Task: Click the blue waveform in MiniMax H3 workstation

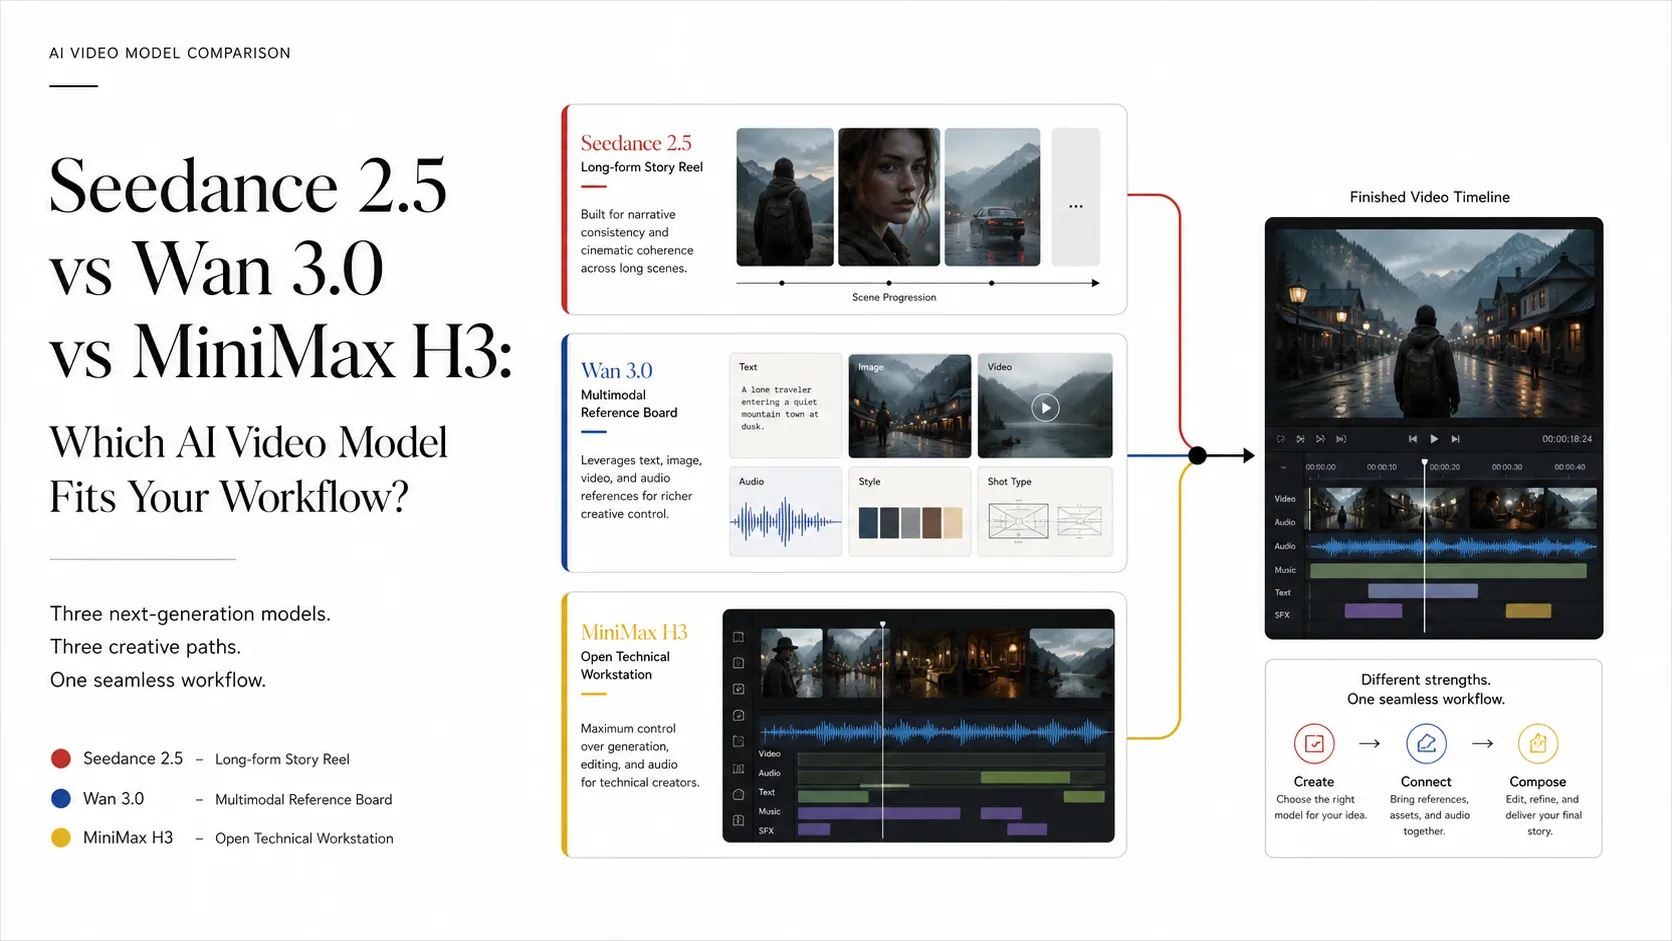Action: (936, 732)
